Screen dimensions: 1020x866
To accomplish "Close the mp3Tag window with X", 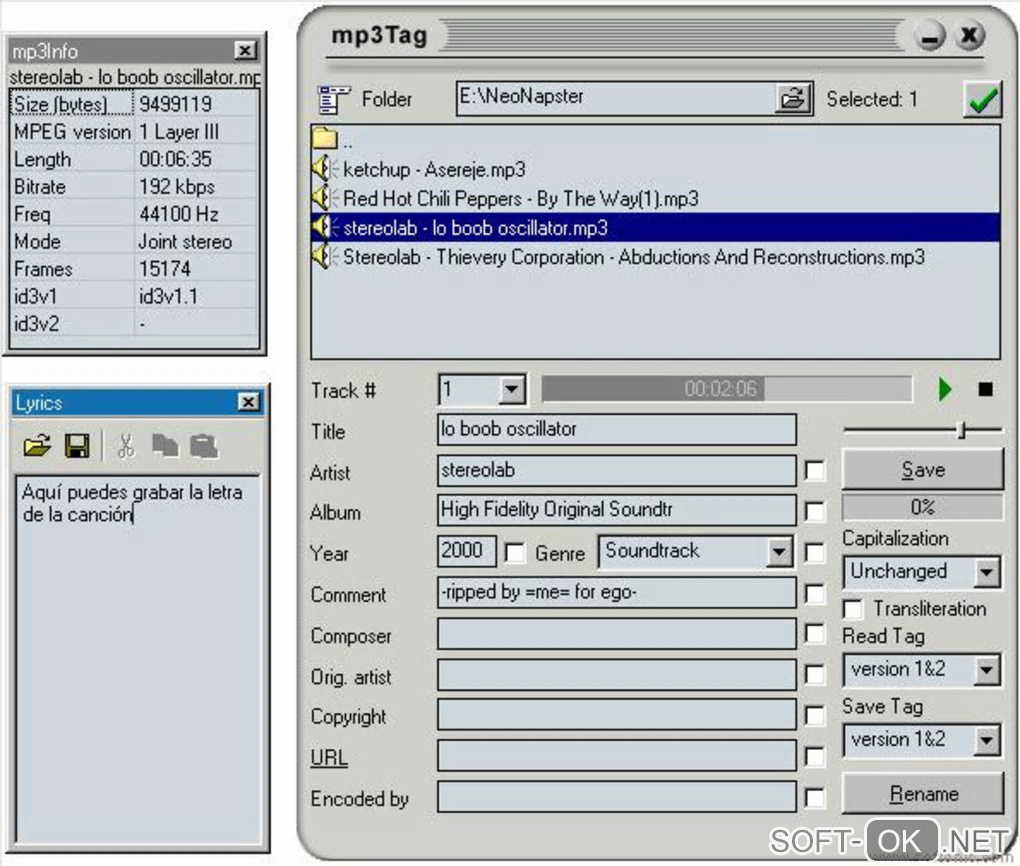I will (969, 35).
